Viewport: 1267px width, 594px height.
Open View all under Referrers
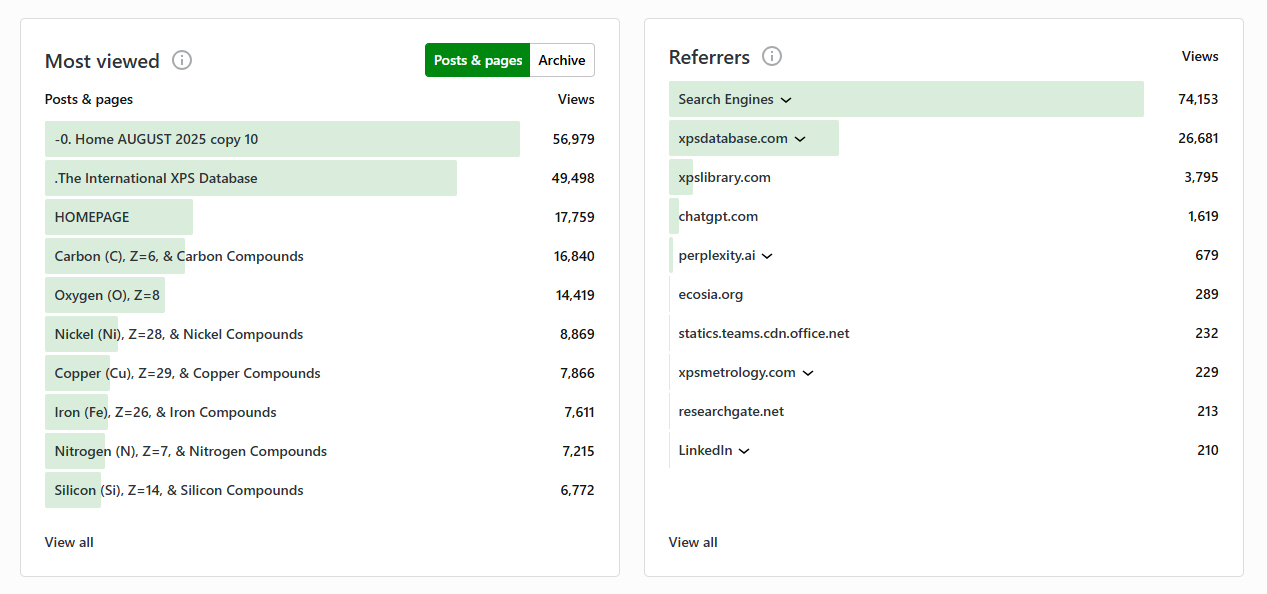pyautogui.click(x=693, y=542)
